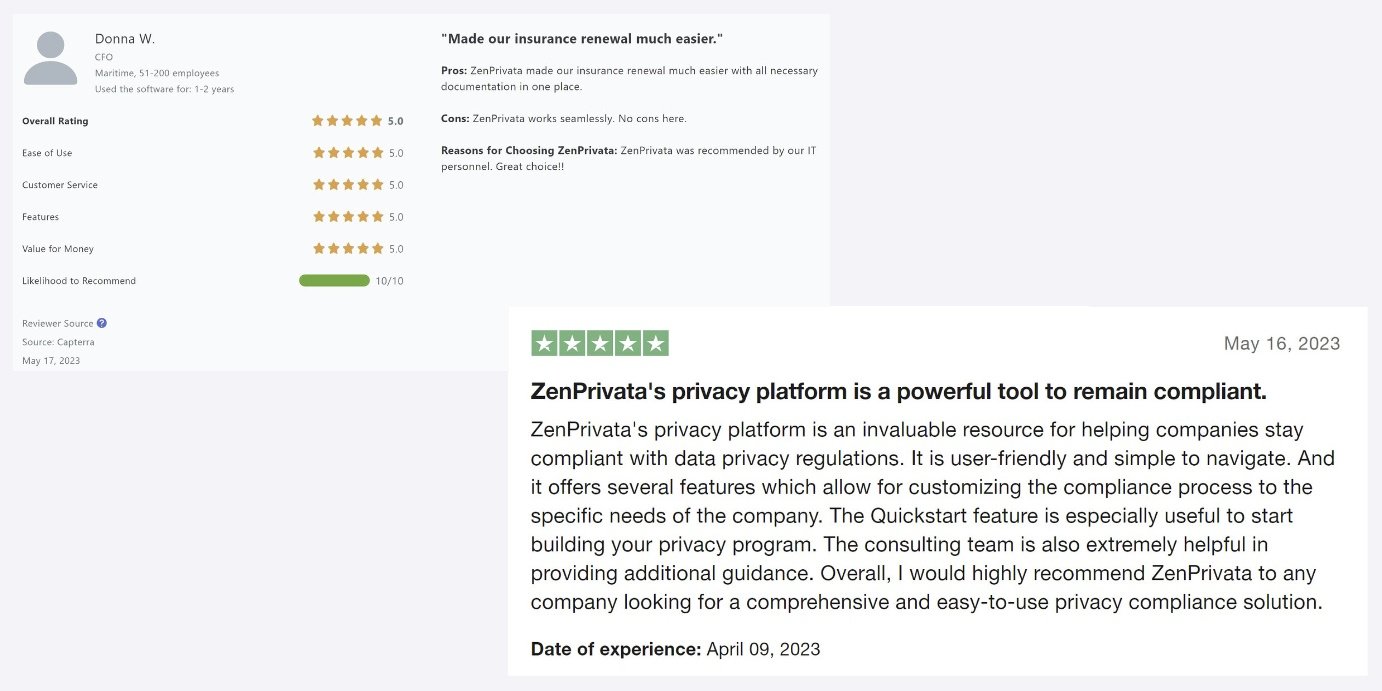
Task: Click the "Date of experience" label
Action: click(x=615, y=649)
